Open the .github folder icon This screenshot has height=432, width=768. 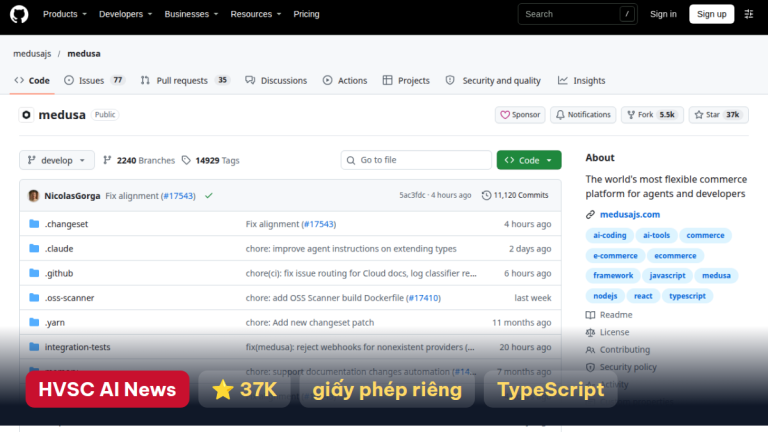(x=34, y=273)
